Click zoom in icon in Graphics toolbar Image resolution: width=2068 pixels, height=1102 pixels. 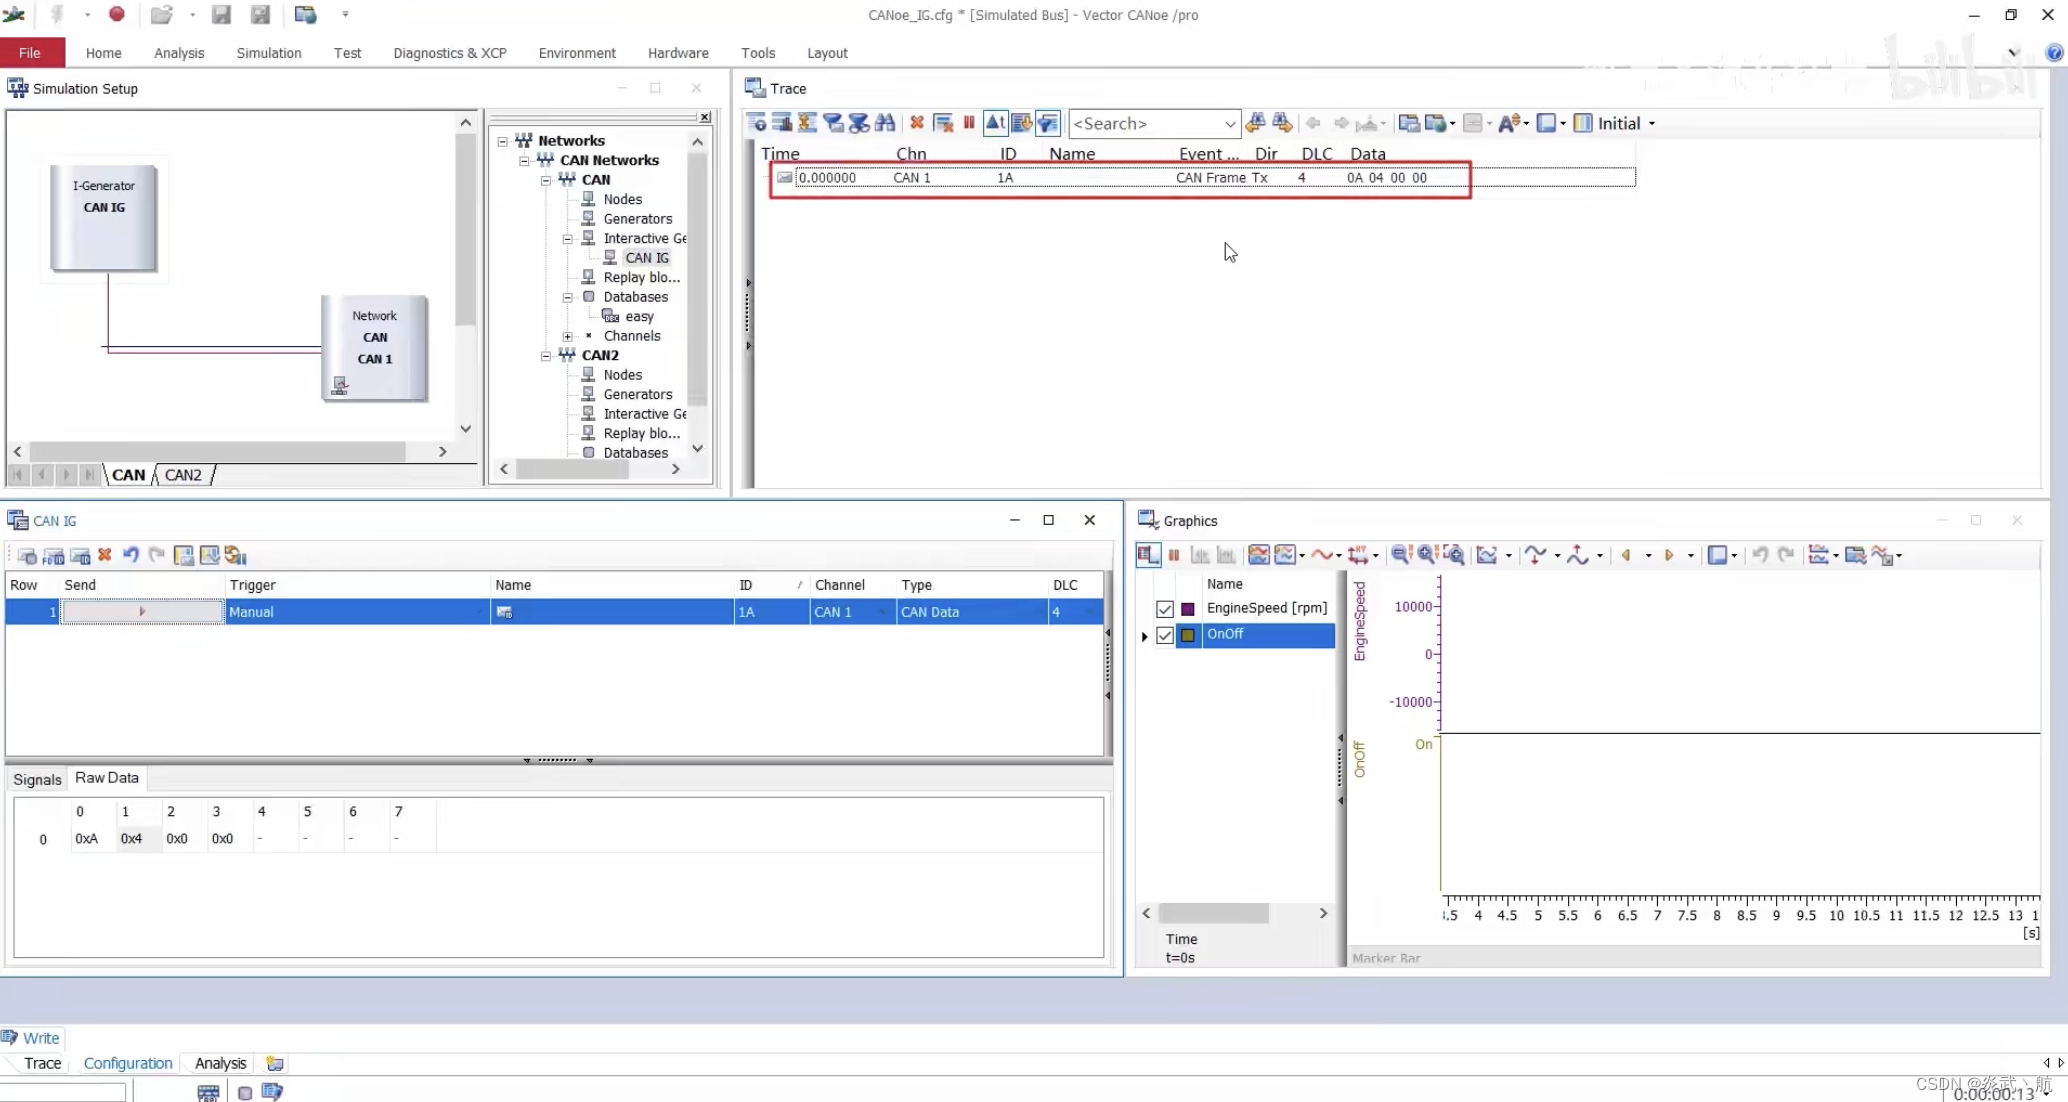tap(1427, 555)
